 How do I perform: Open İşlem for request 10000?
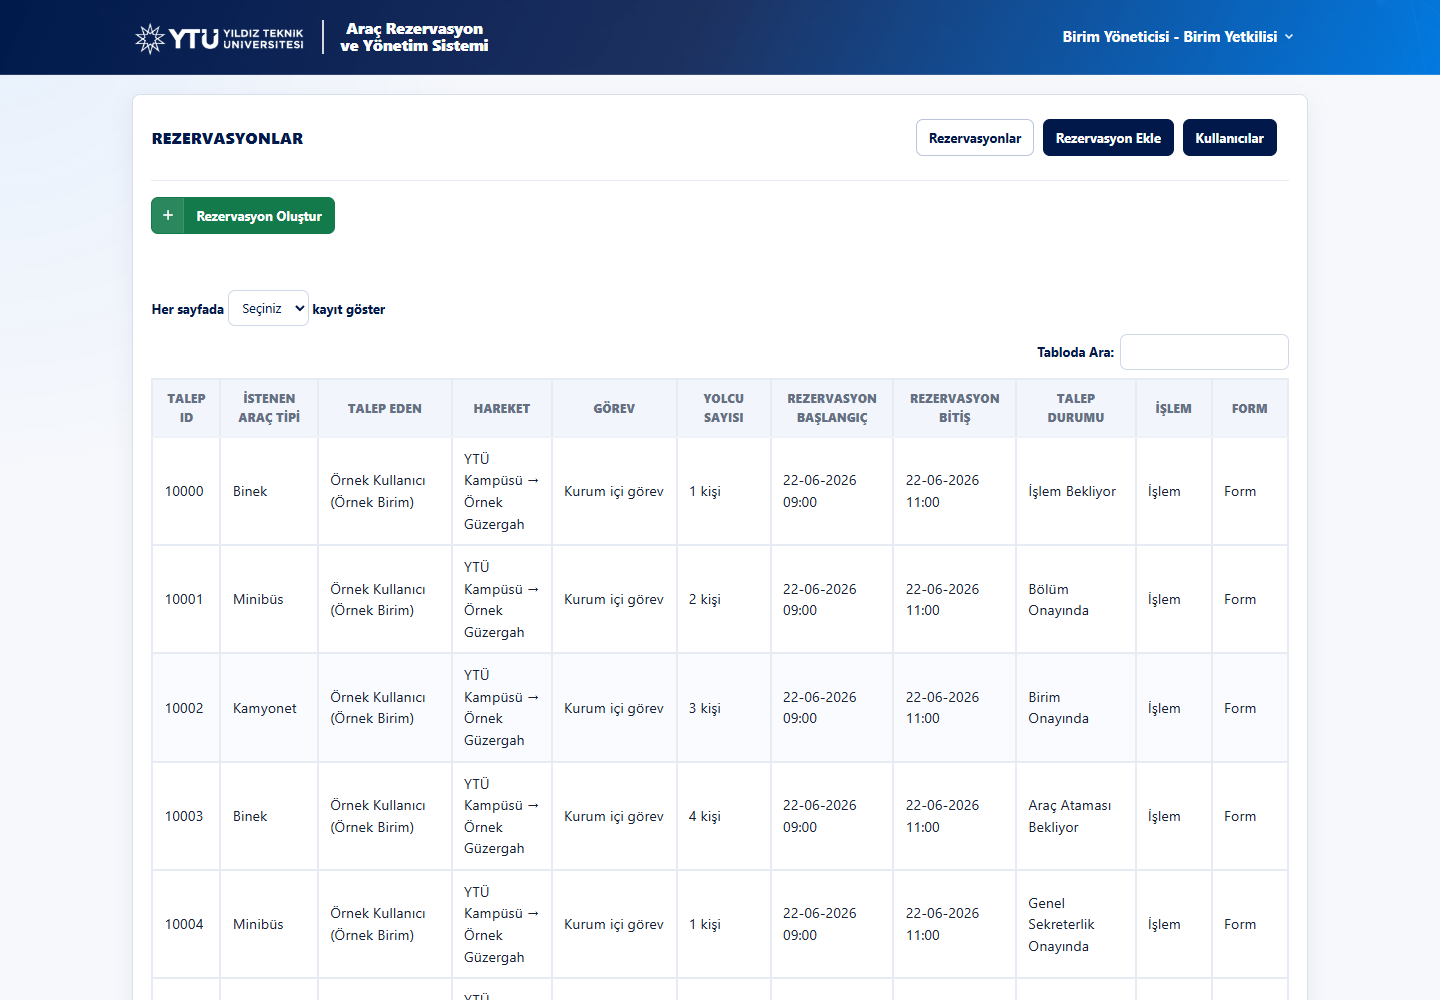tap(1164, 491)
